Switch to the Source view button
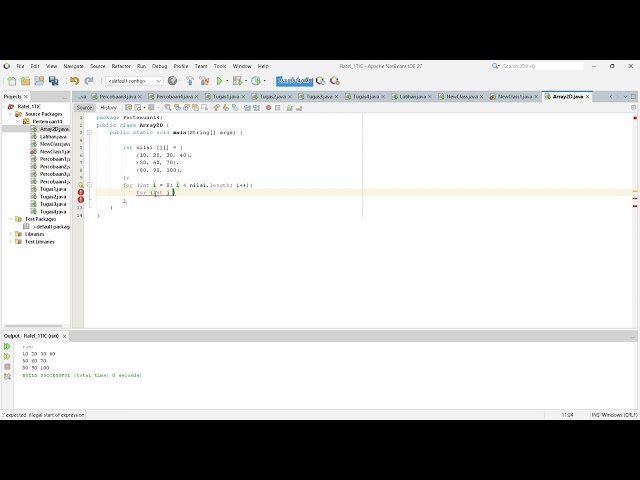The width and height of the screenshot is (640, 480). click(84, 108)
